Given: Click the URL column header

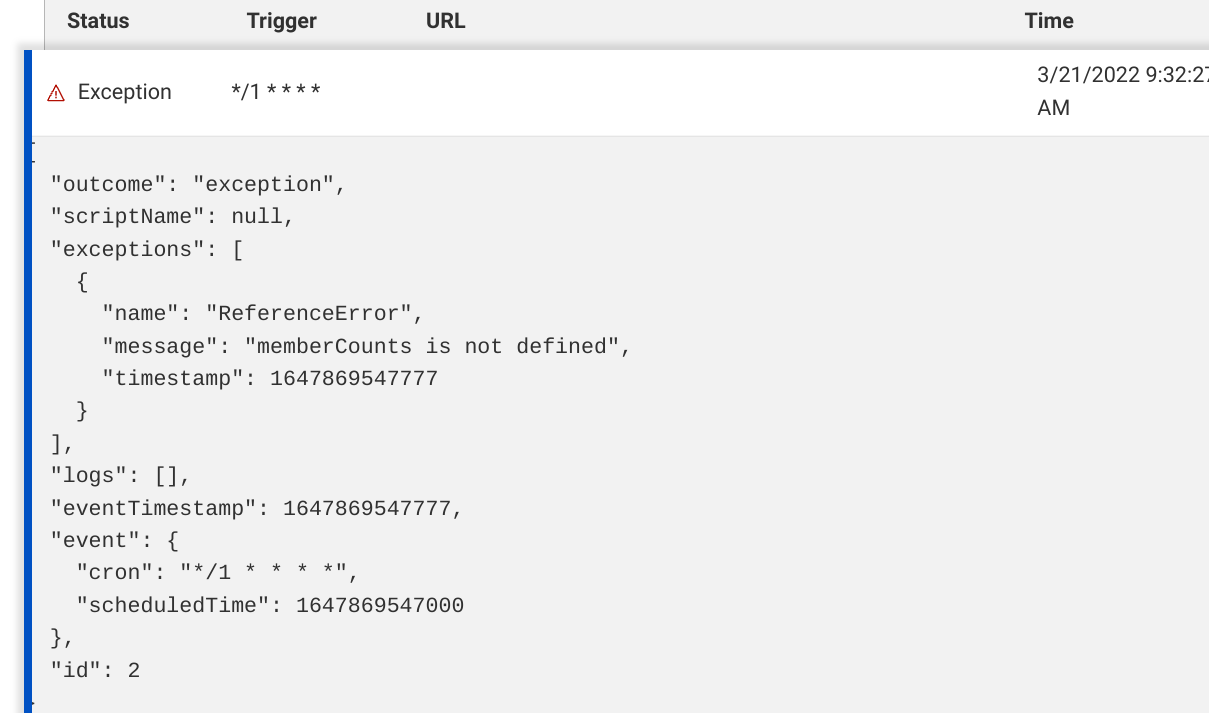Looking at the screenshot, I should (x=445, y=20).
